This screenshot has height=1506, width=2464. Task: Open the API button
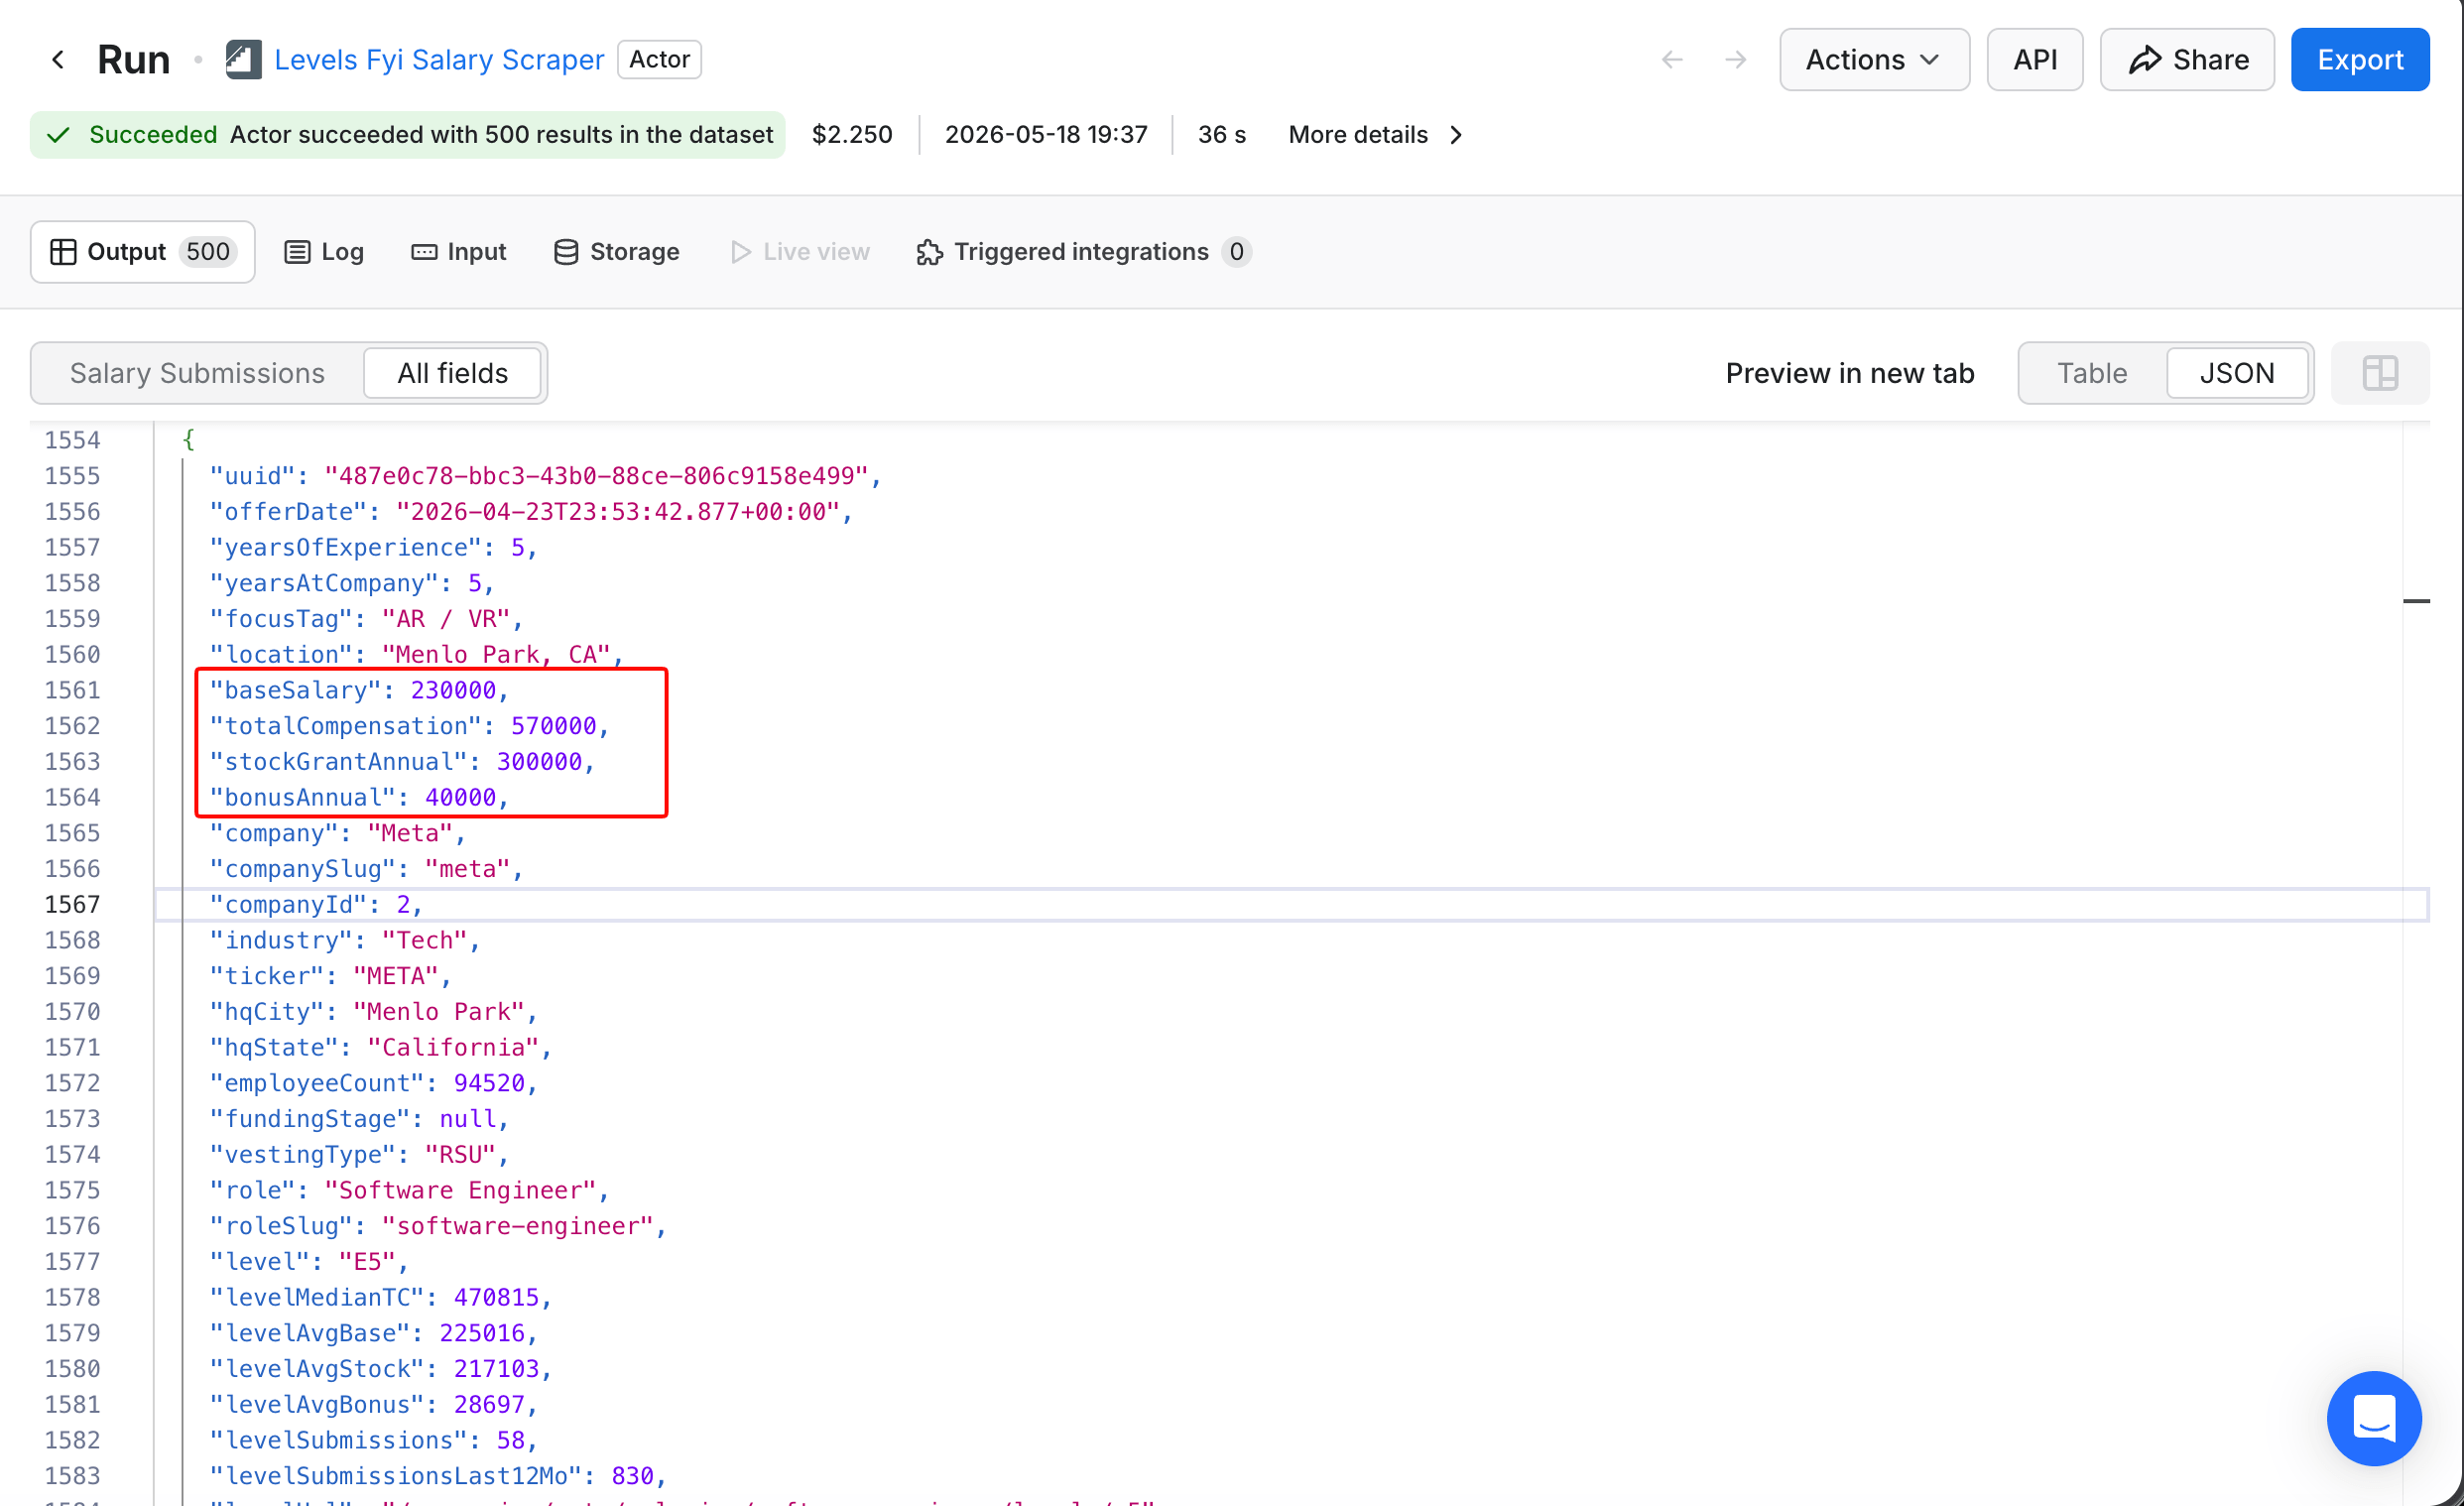(x=2035, y=60)
